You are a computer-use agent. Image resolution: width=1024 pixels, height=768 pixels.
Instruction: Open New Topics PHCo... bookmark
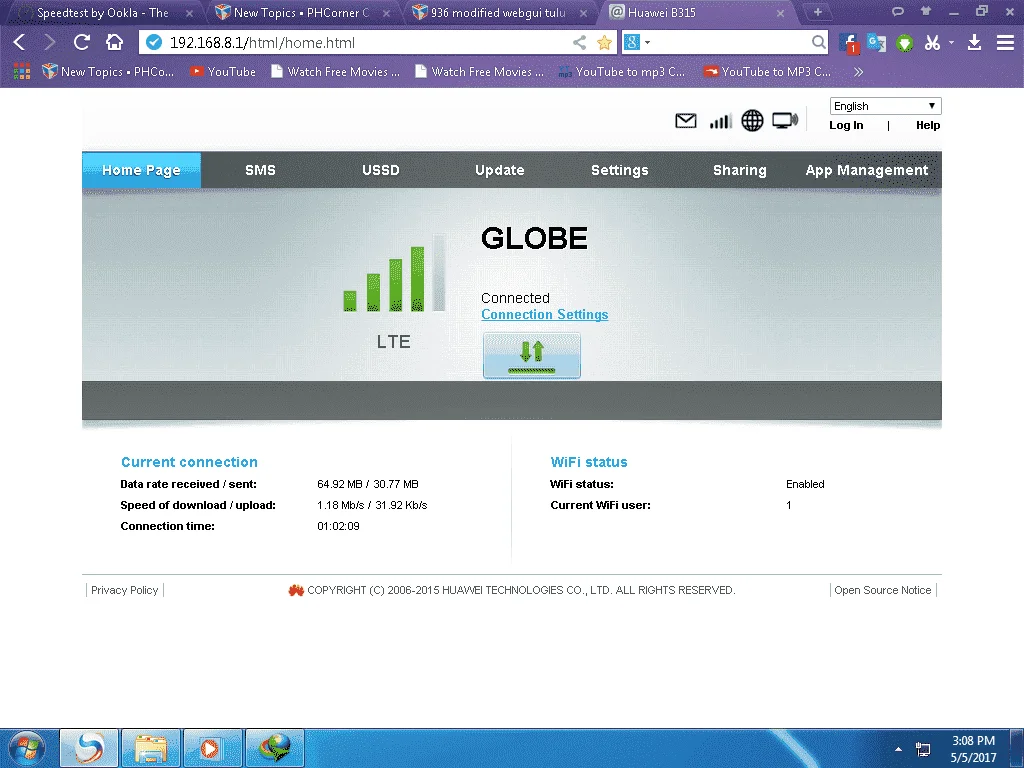108,72
